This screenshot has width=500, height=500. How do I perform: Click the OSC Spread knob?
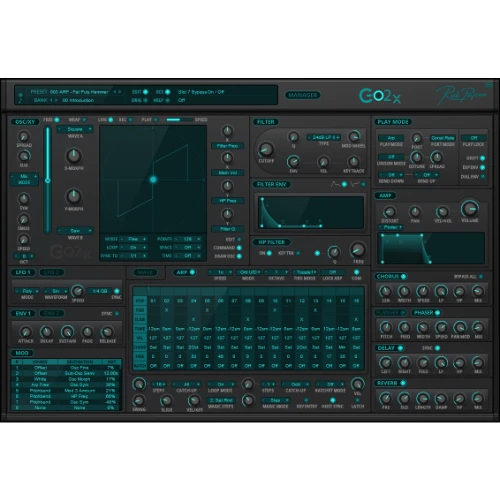[24, 136]
